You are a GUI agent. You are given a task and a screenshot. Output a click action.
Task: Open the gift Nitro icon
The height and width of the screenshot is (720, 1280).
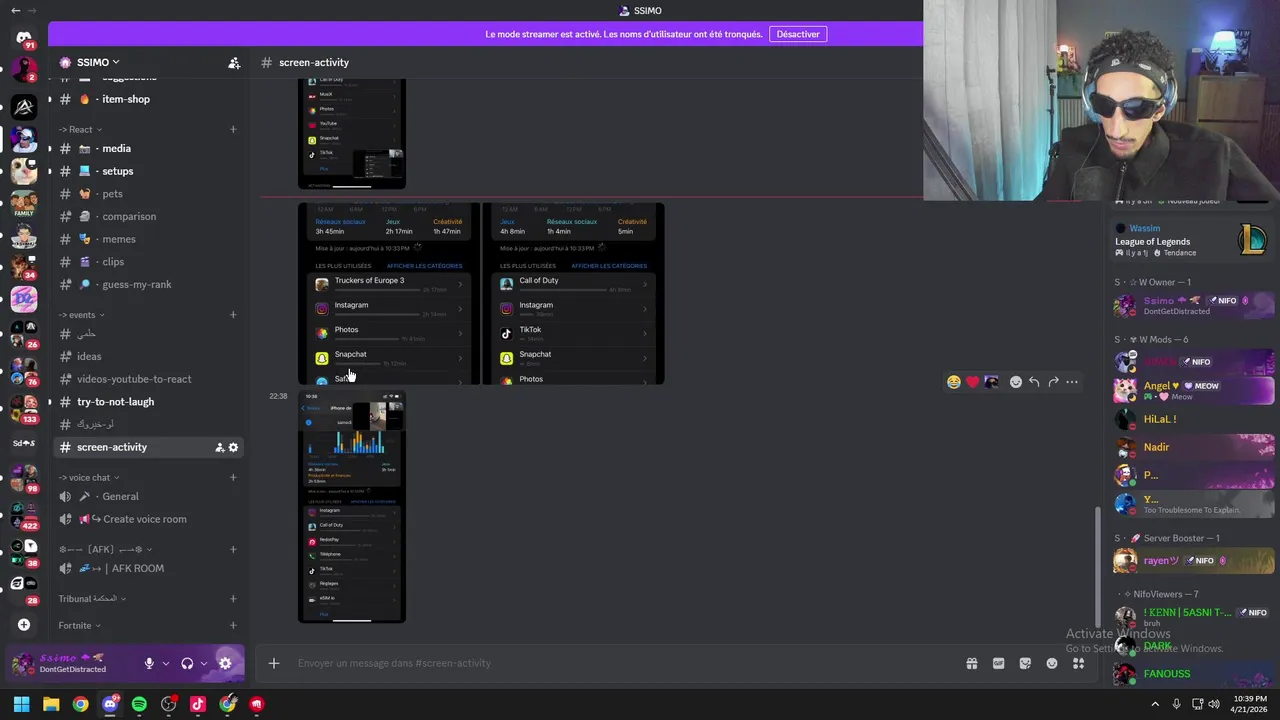pyautogui.click(x=971, y=663)
